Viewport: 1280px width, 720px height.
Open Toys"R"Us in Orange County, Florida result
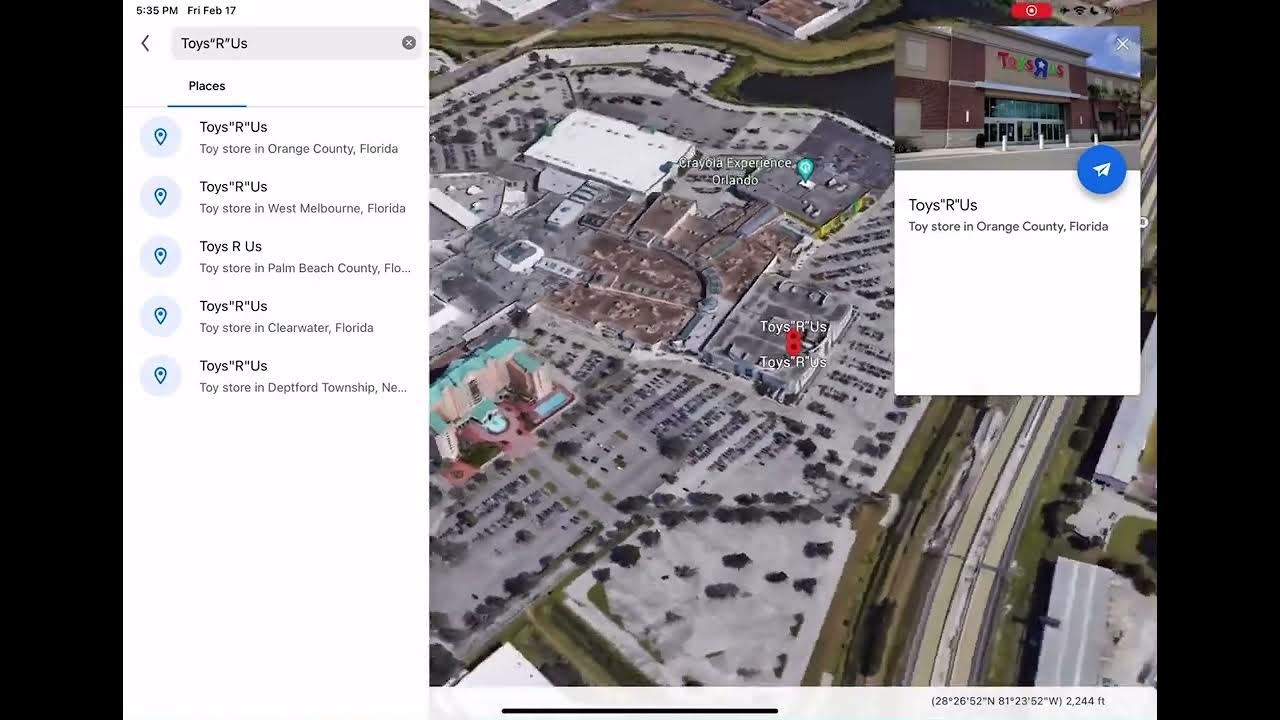coord(276,137)
